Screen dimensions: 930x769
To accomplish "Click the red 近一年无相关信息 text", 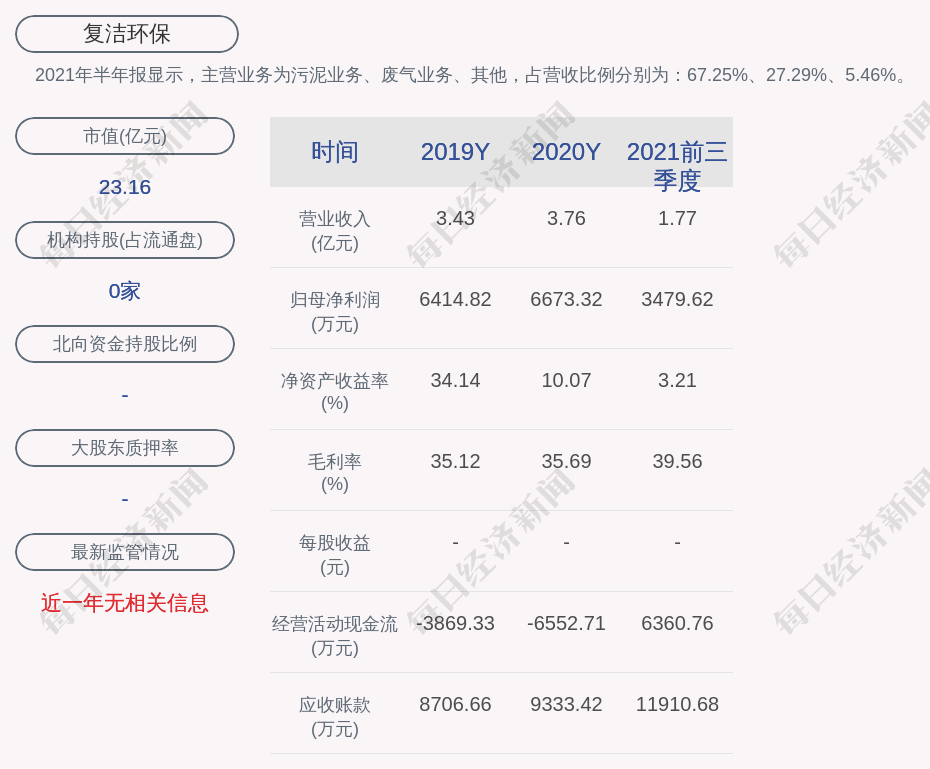I will pos(125,603).
